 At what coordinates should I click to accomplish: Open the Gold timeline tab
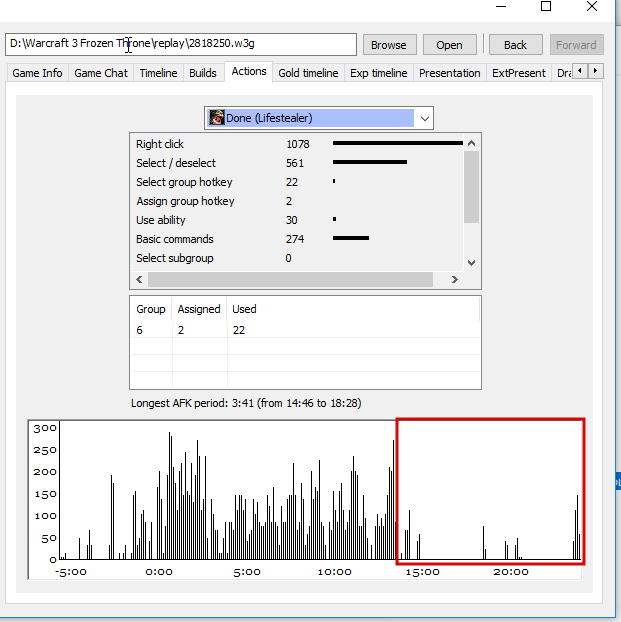[x=308, y=73]
